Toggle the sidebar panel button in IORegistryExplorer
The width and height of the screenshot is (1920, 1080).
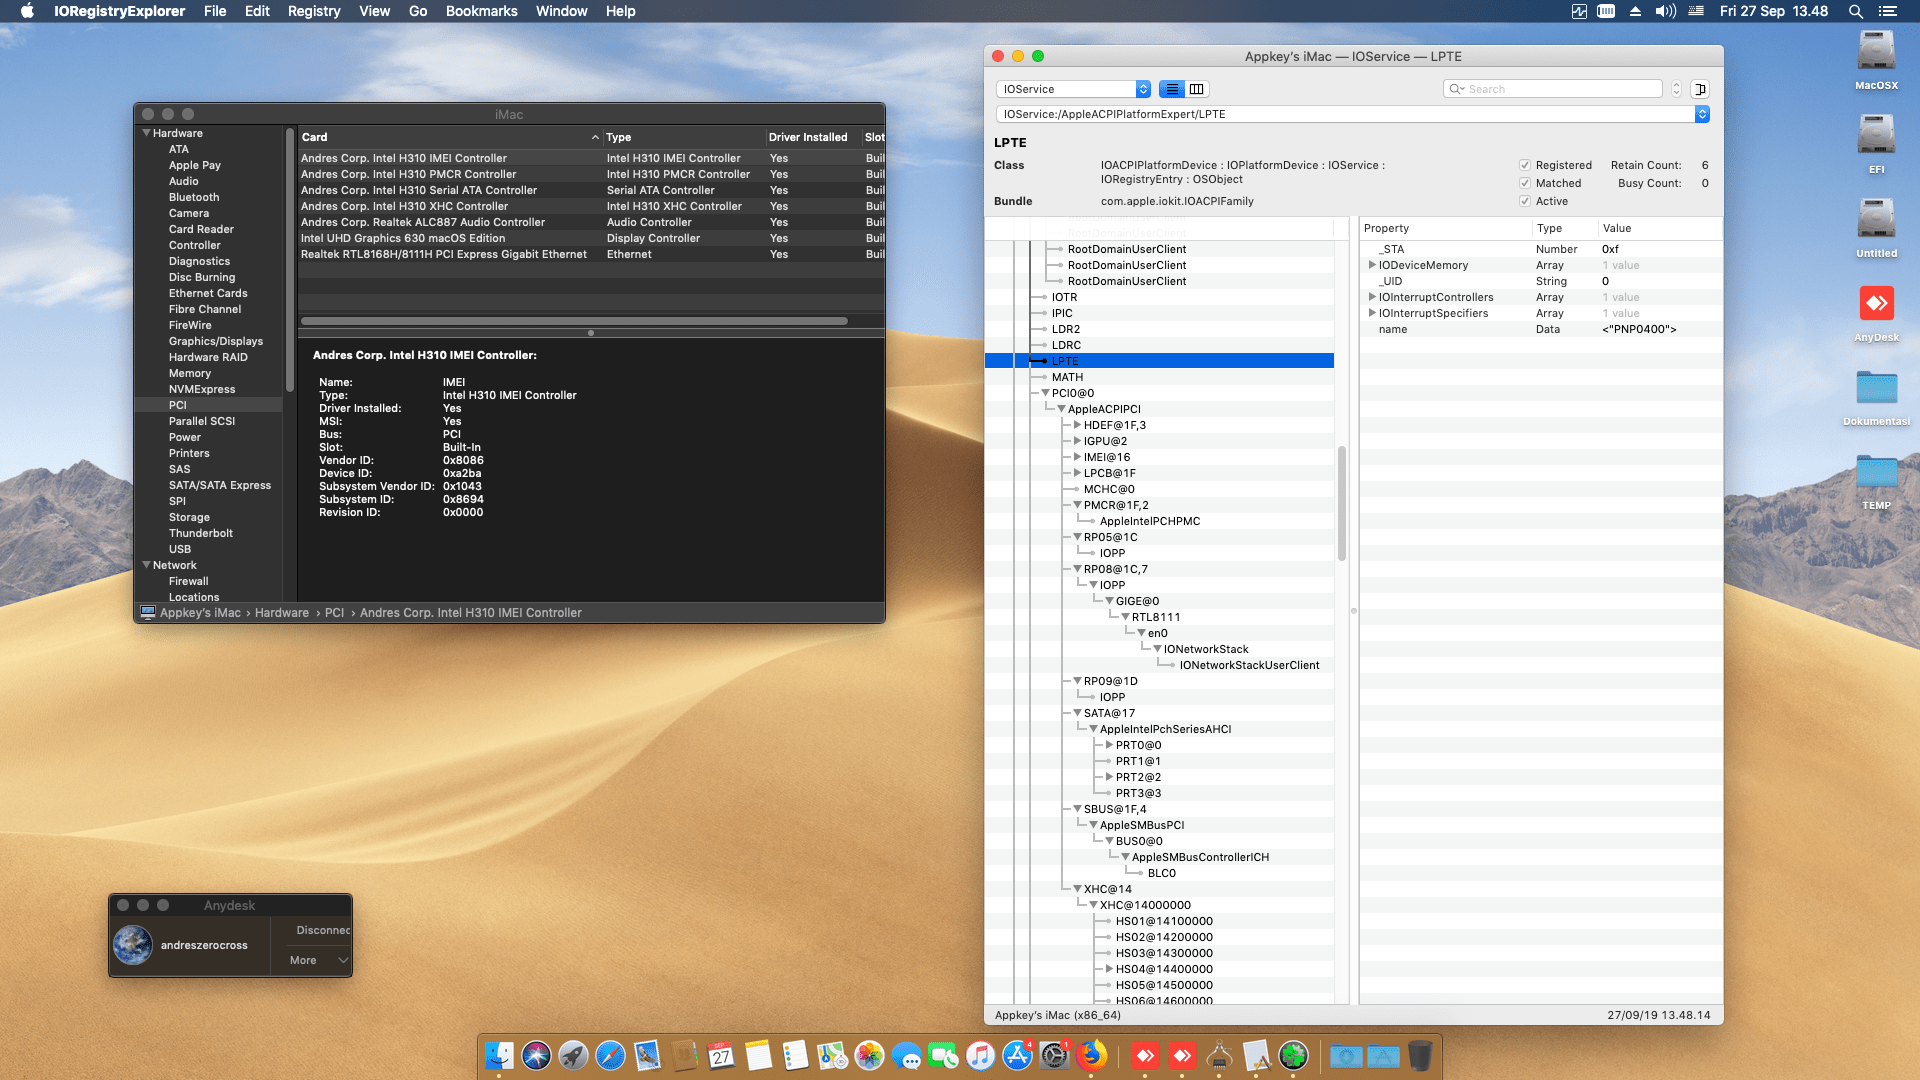tap(1700, 89)
